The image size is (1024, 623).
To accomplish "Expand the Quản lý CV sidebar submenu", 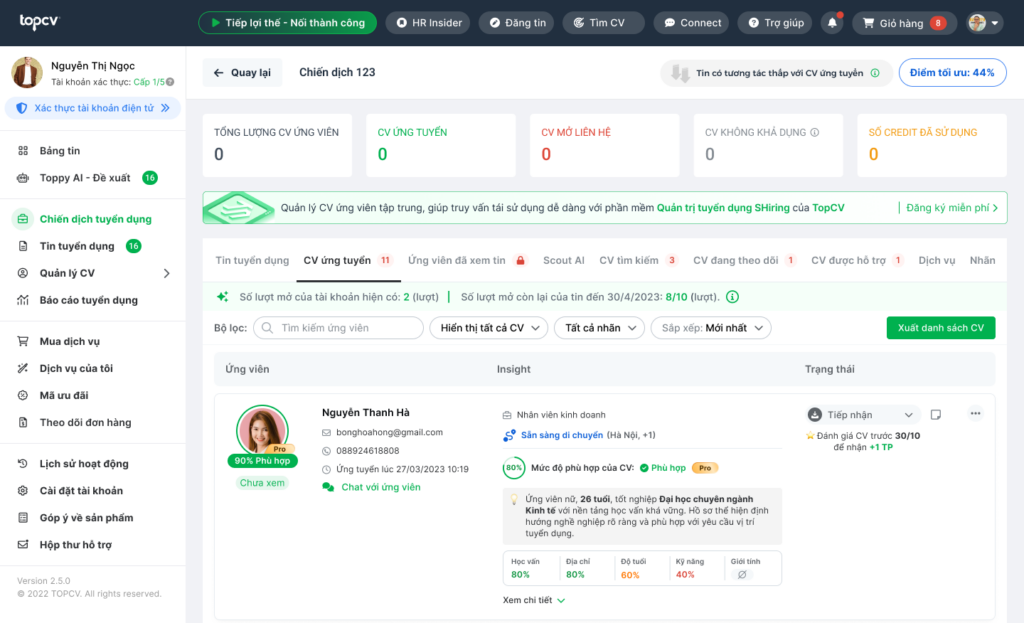I will [x=167, y=273].
